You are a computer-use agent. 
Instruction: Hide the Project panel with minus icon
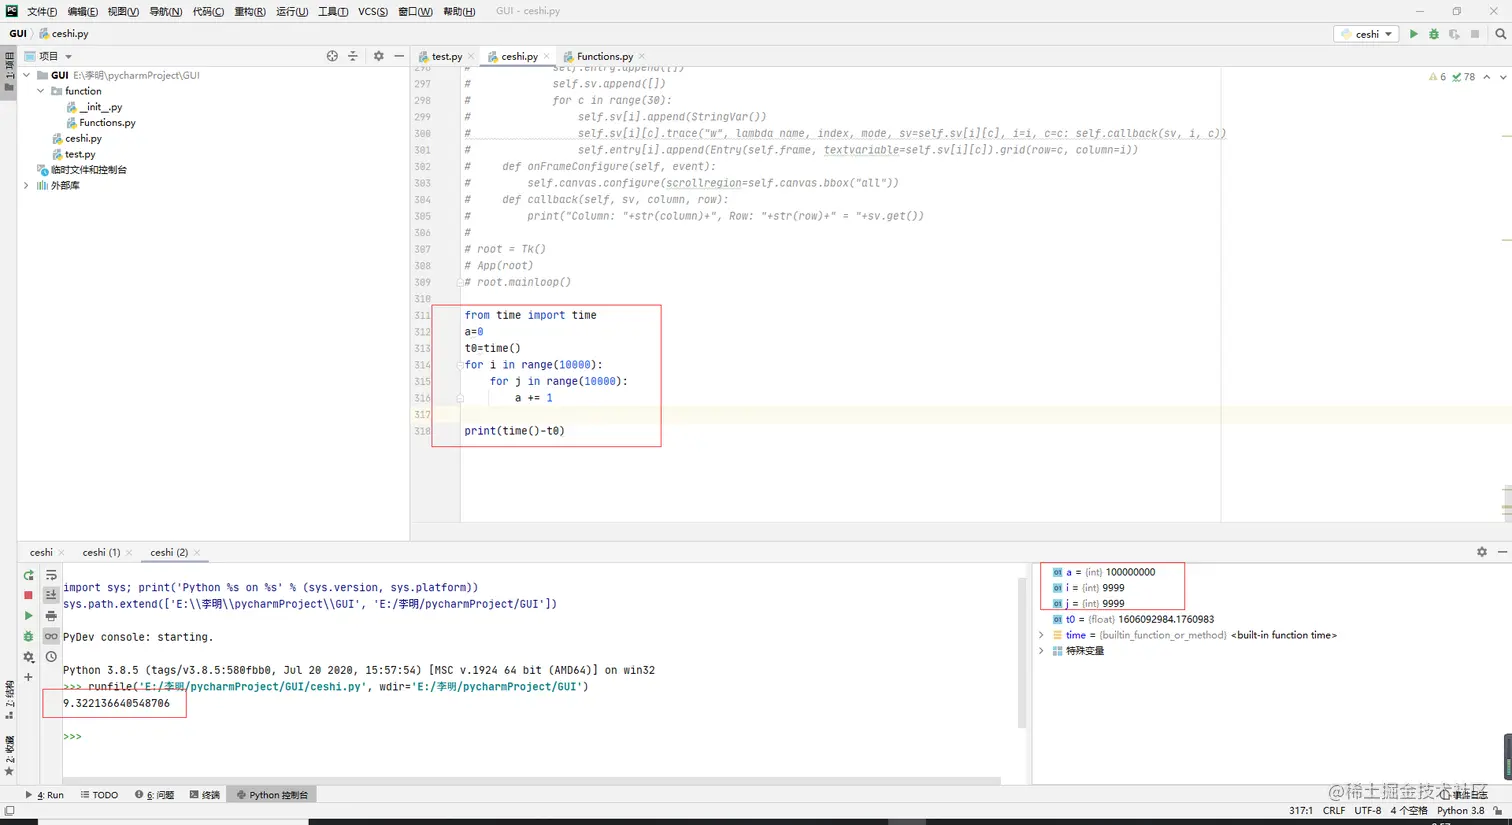pyautogui.click(x=399, y=56)
